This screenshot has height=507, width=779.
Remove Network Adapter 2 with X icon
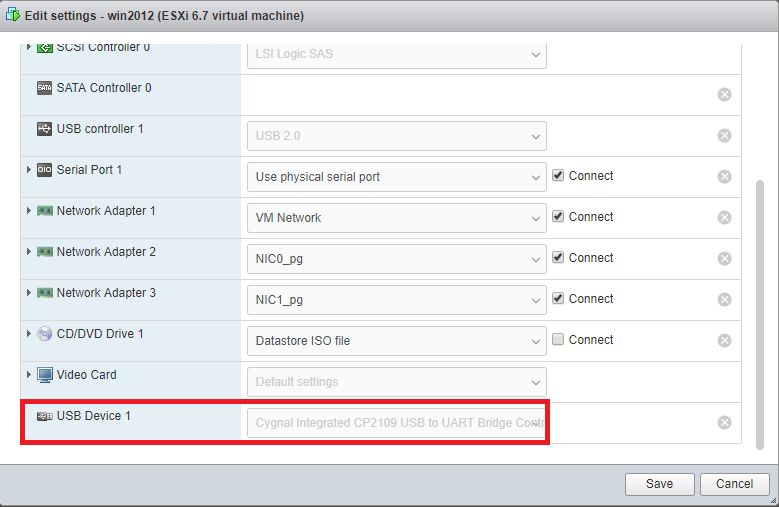724,259
